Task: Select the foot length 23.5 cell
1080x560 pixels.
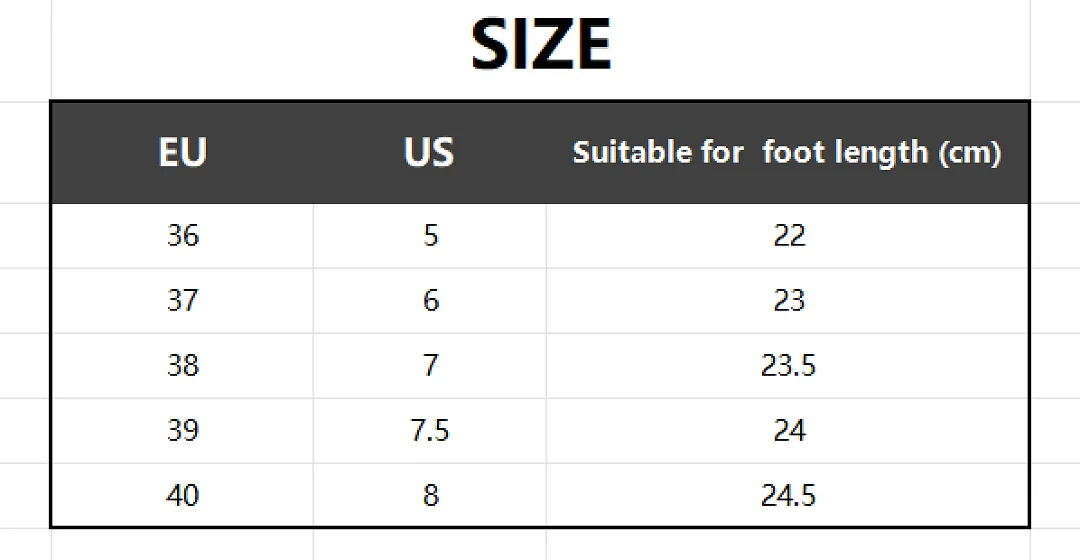Action: click(787, 366)
